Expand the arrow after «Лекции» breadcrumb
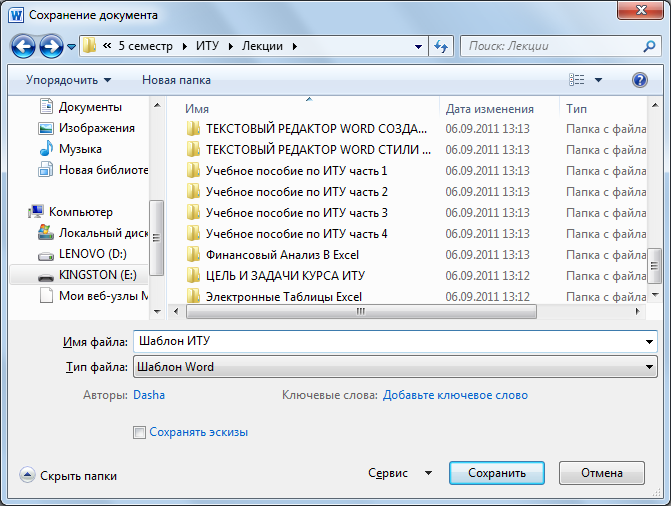 tap(294, 46)
